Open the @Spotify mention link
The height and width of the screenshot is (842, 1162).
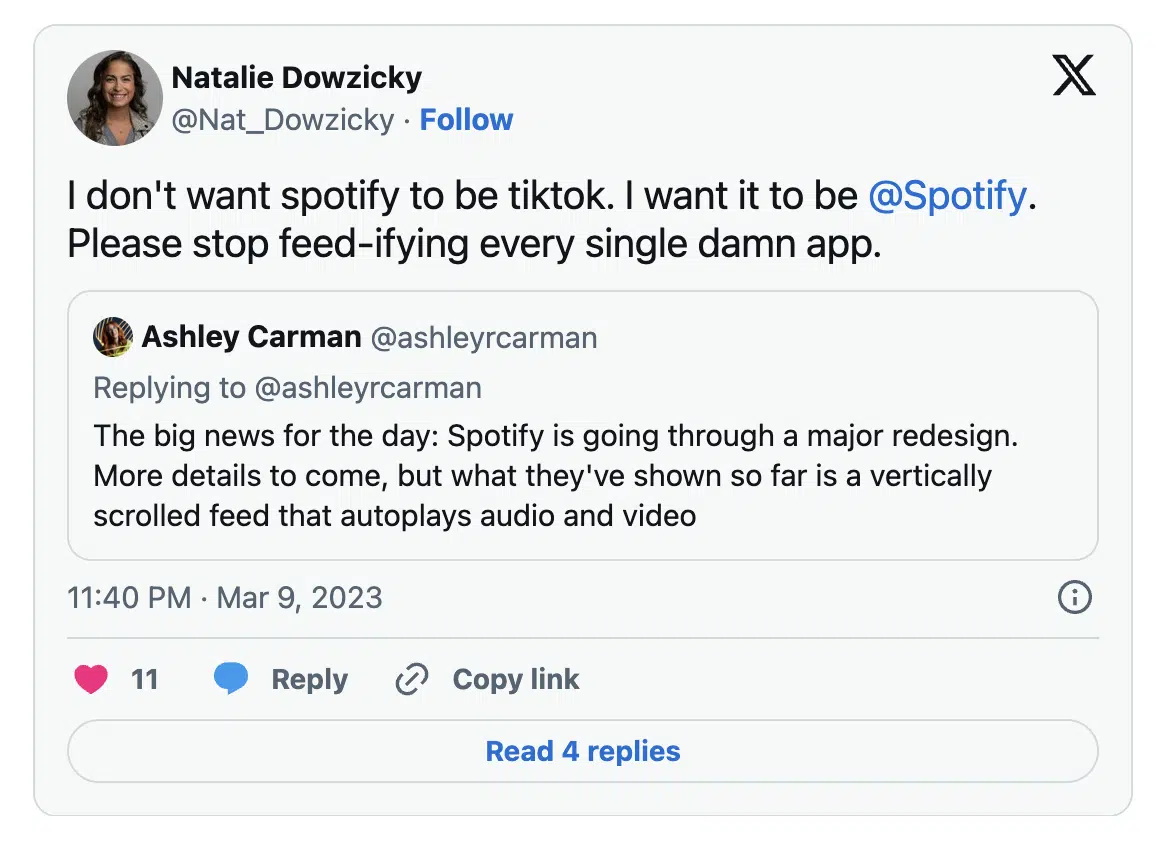coord(947,196)
